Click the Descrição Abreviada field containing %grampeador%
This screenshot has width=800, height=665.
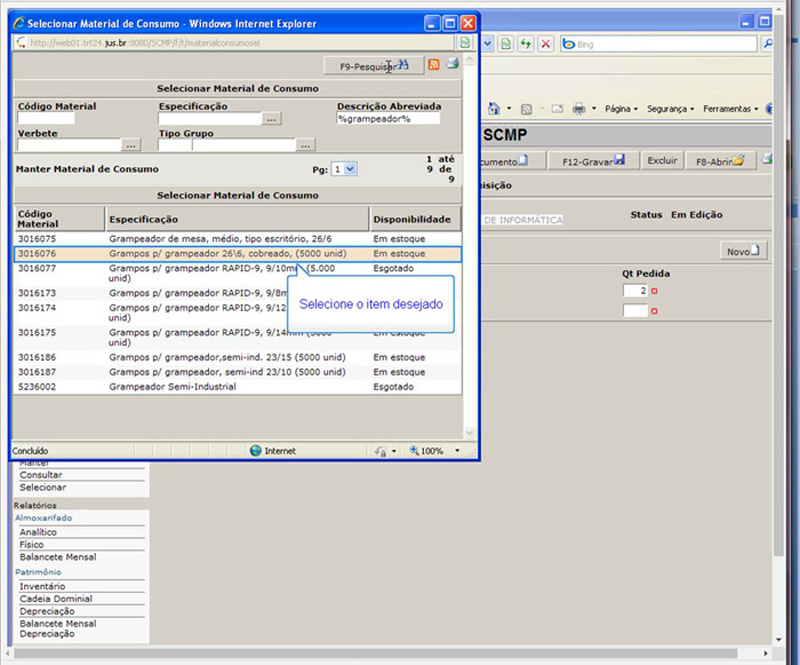pos(388,118)
